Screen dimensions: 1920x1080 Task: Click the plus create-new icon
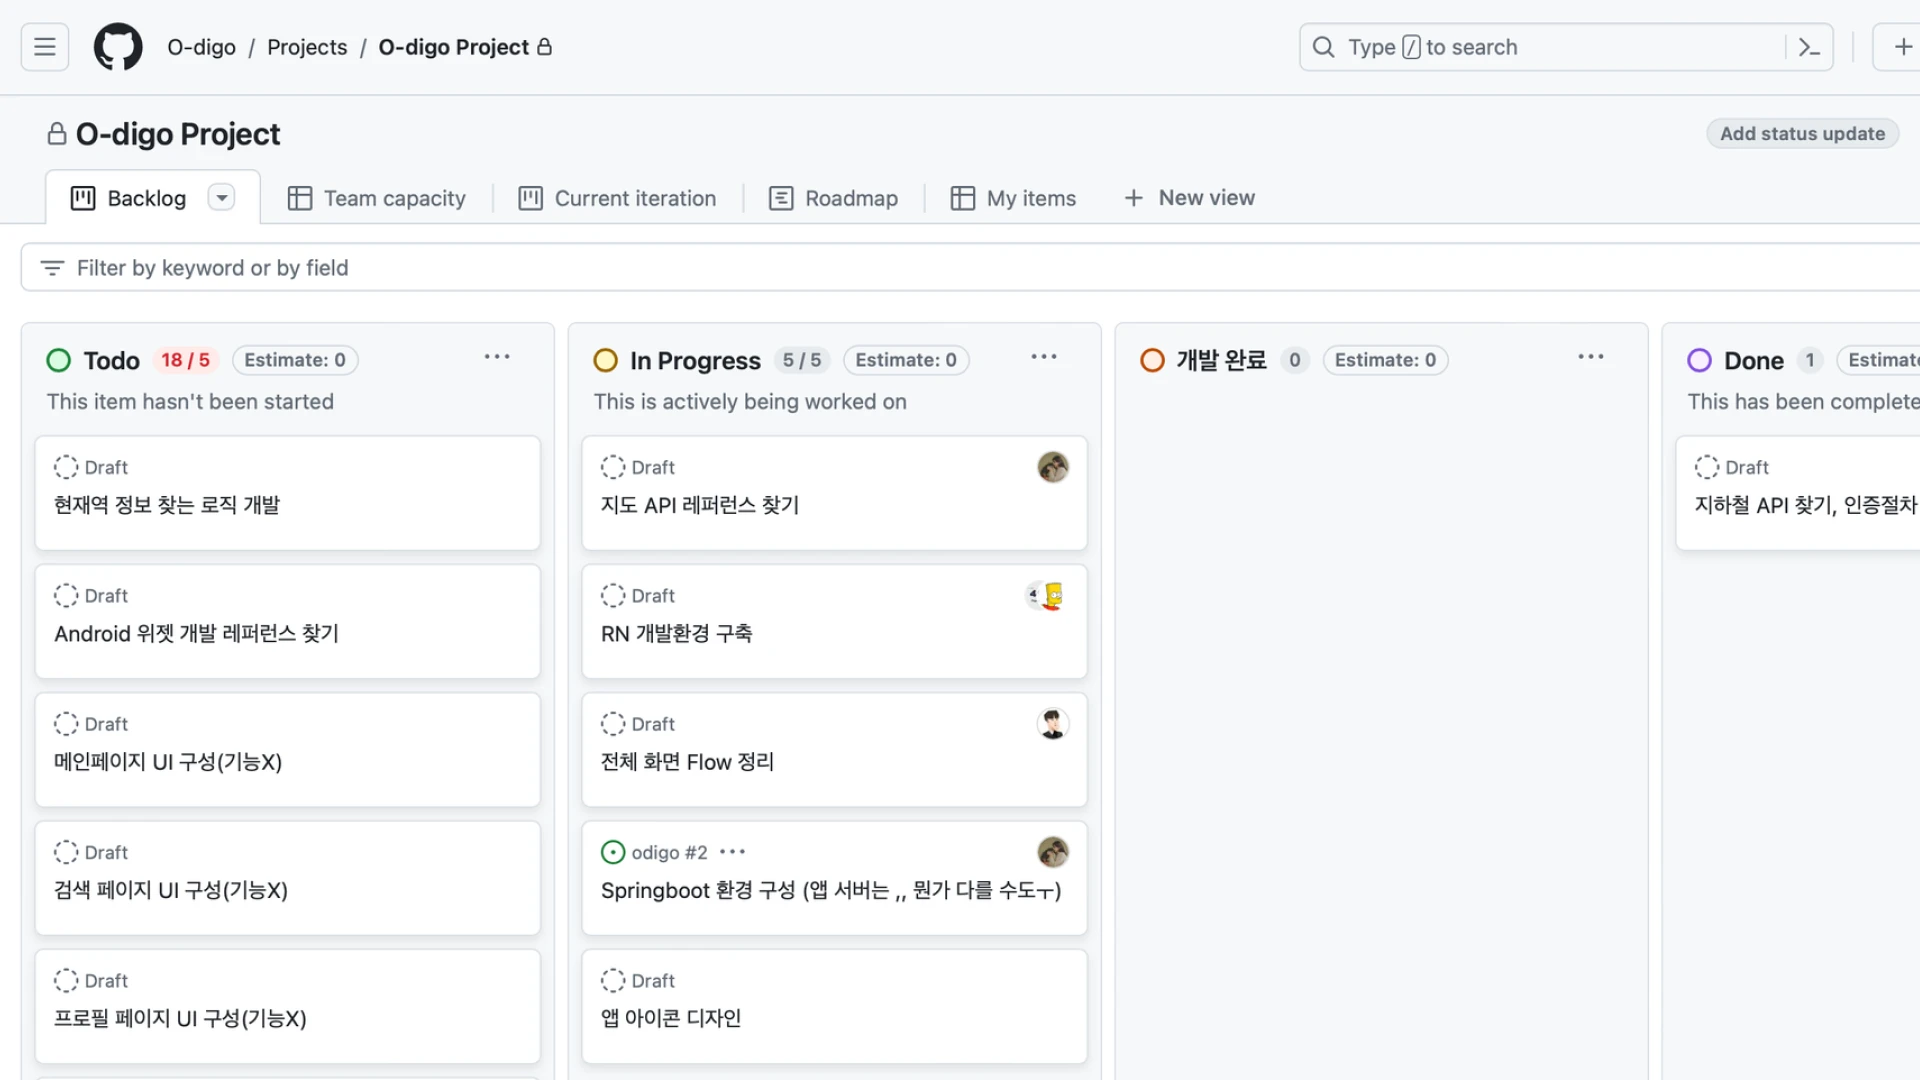pos(1902,47)
